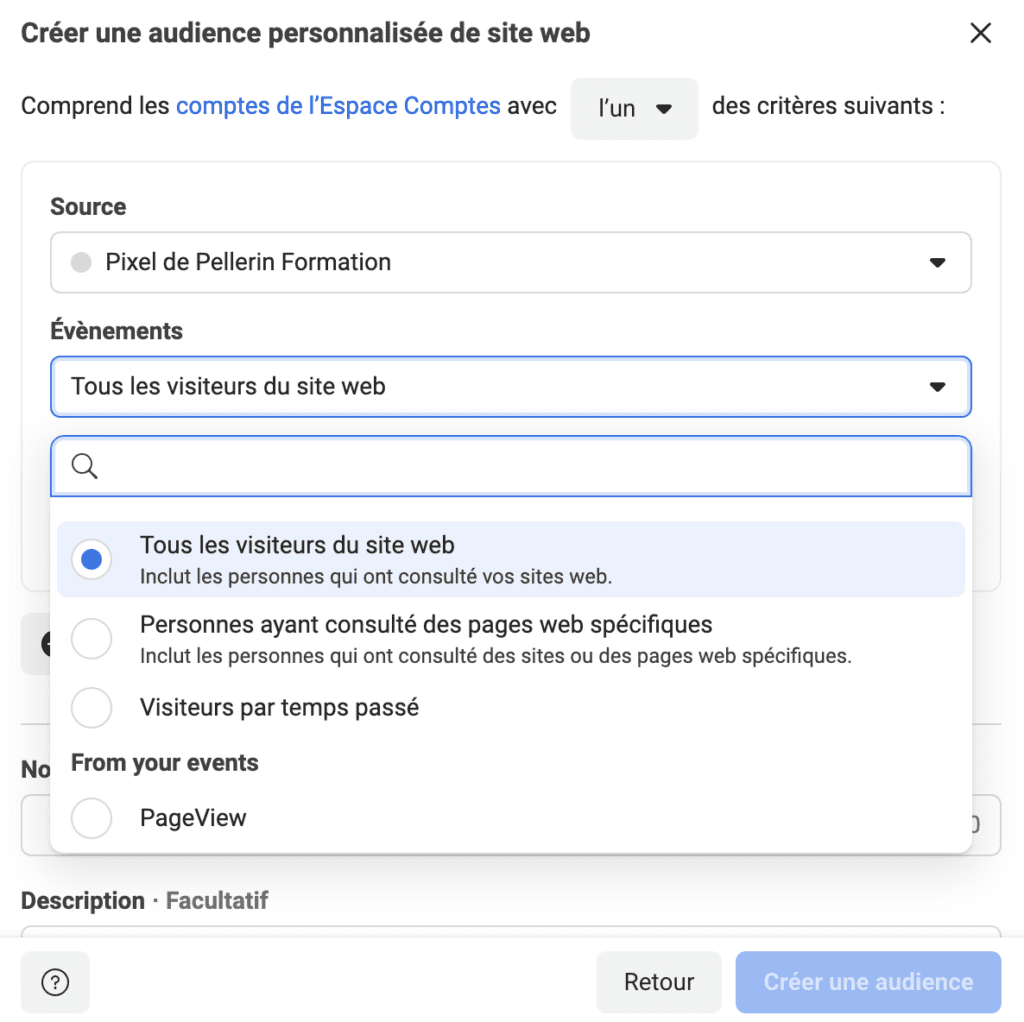Close the audience creation dialog

(x=980, y=33)
